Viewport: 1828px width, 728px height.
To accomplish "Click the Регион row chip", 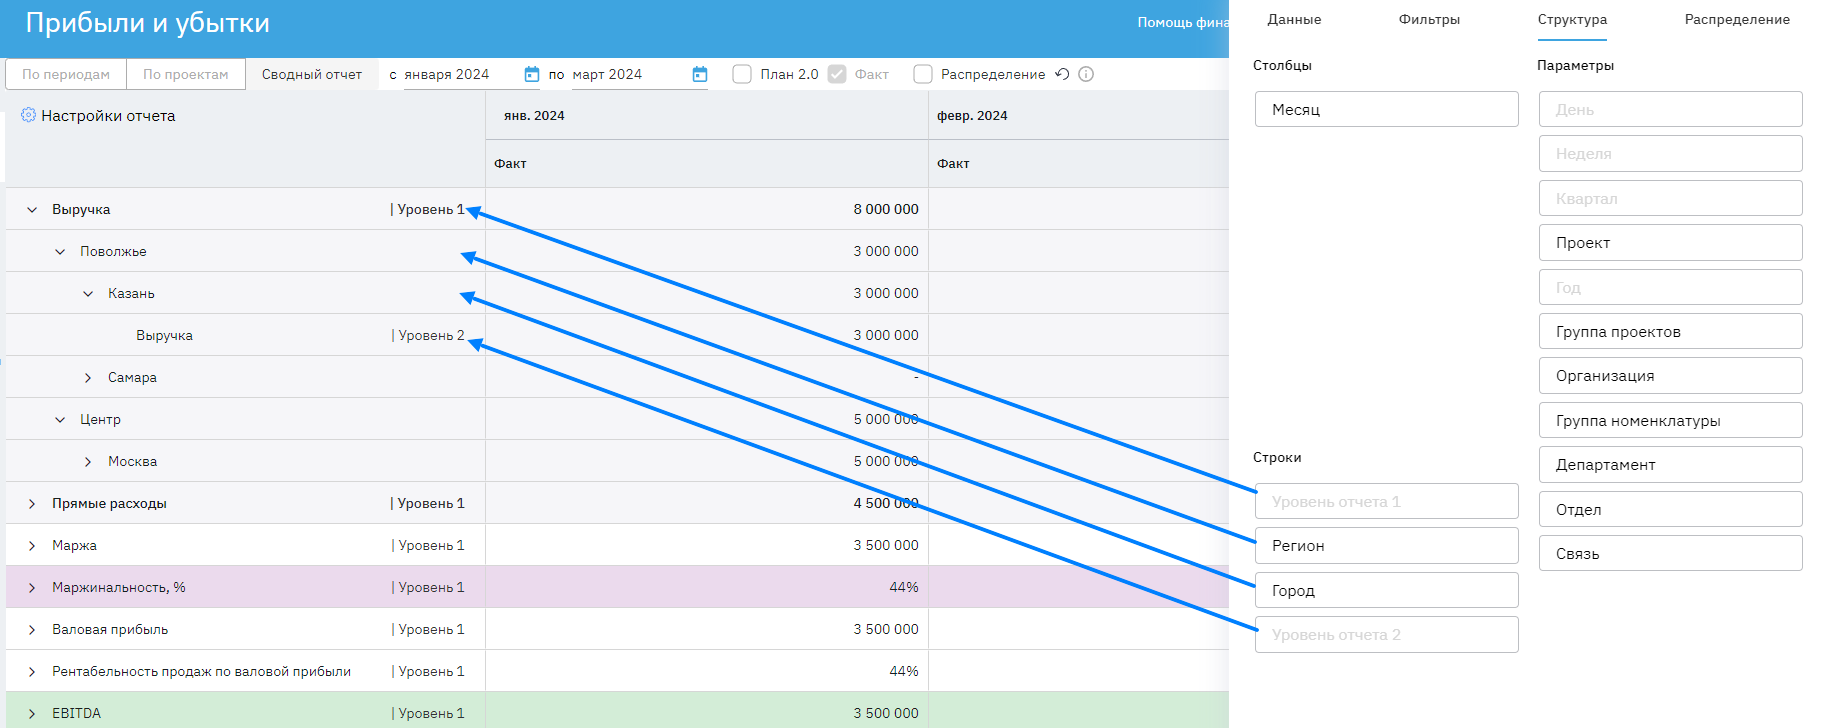I will tap(1386, 545).
